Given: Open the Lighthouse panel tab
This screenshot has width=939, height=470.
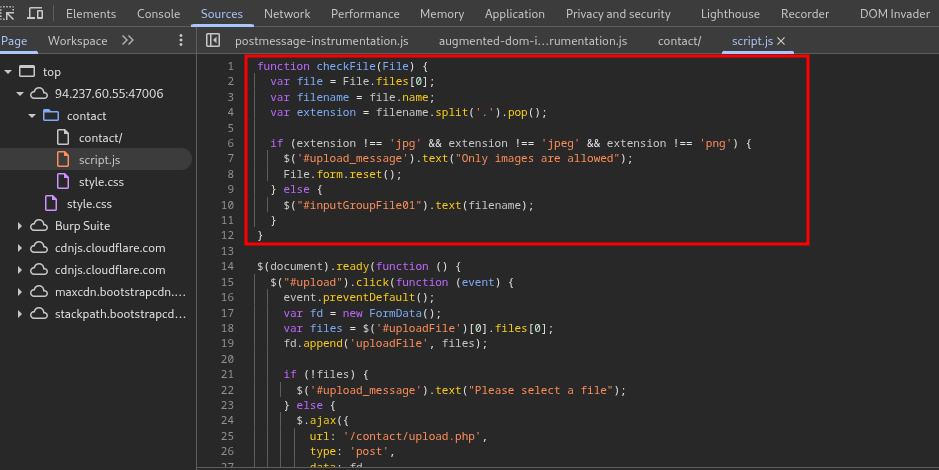Looking at the screenshot, I should [x=729, y=14].
